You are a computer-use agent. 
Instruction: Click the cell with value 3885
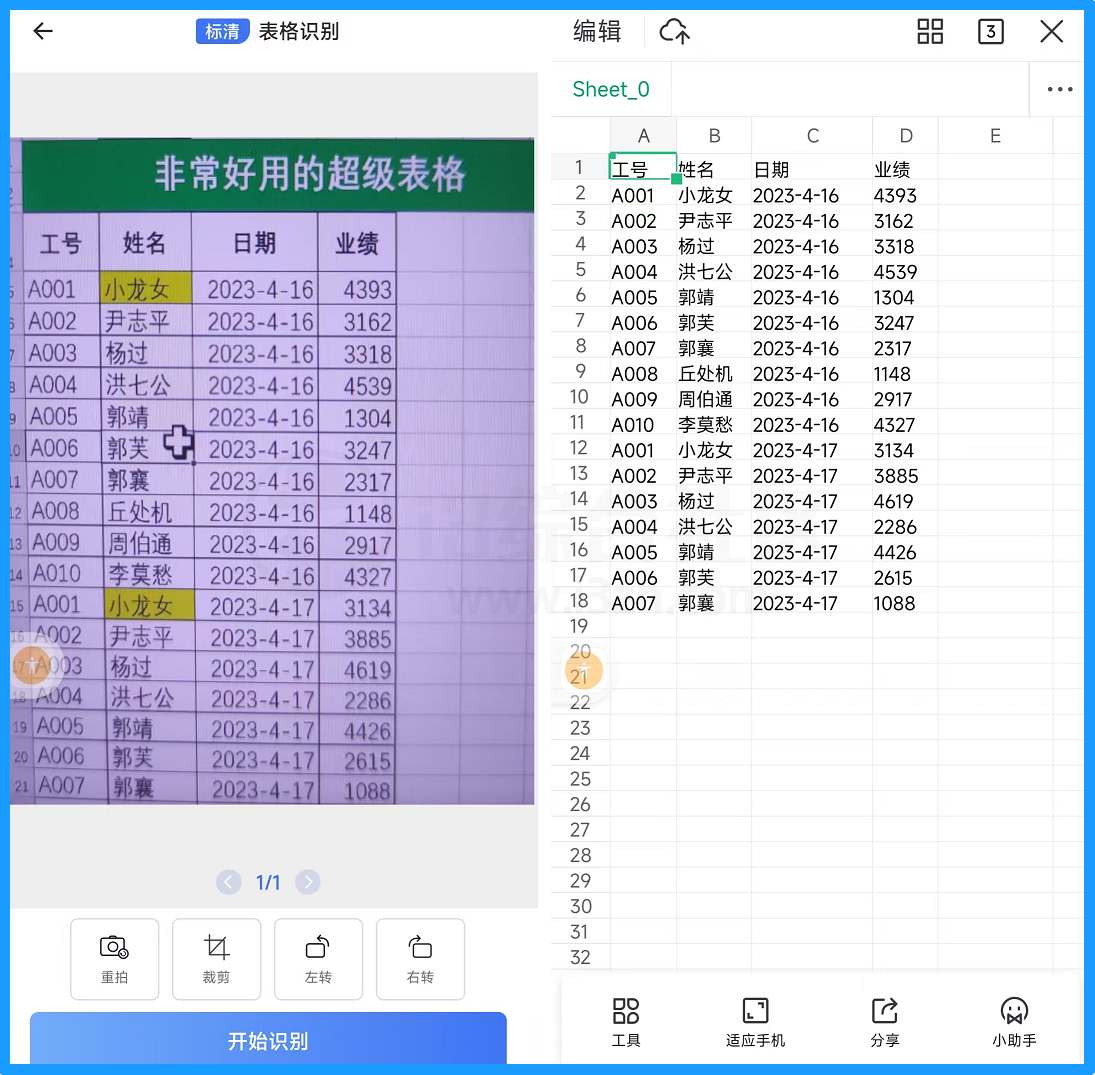(x=905, y=476)
